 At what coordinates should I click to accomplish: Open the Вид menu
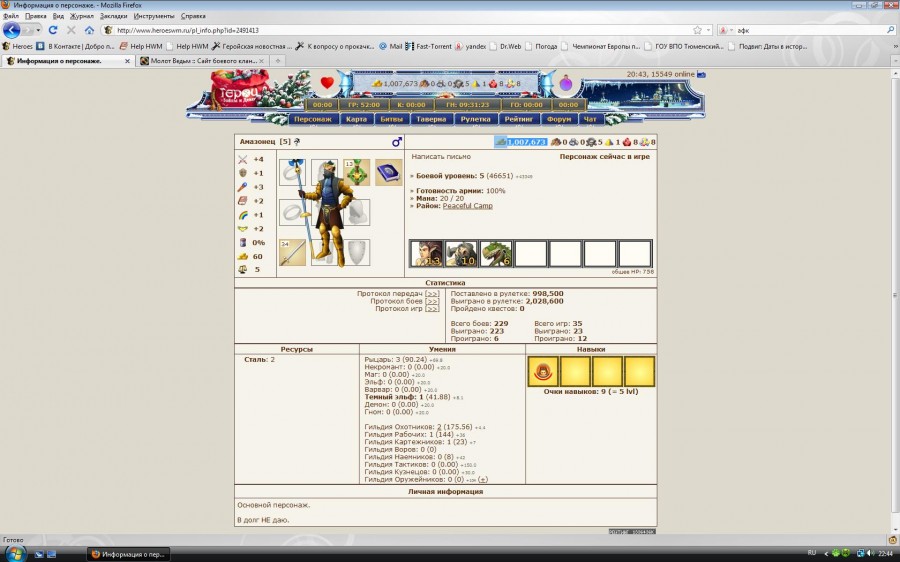[x=59, y=16]
